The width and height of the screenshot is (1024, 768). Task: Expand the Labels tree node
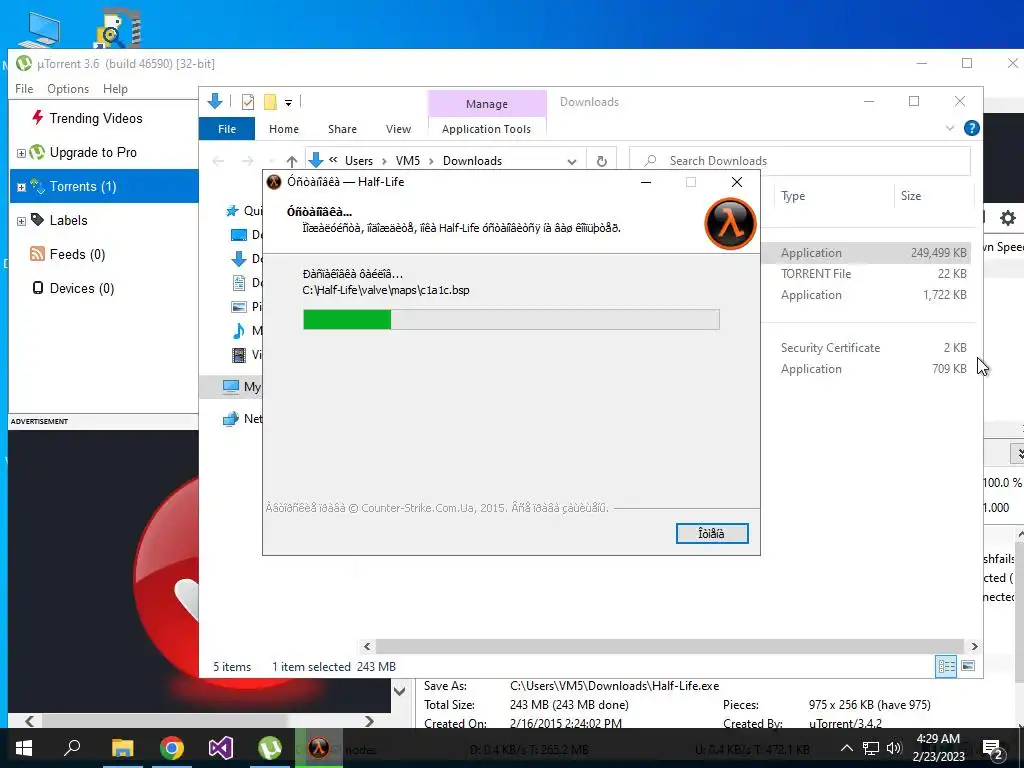click(x=21, y=221)
